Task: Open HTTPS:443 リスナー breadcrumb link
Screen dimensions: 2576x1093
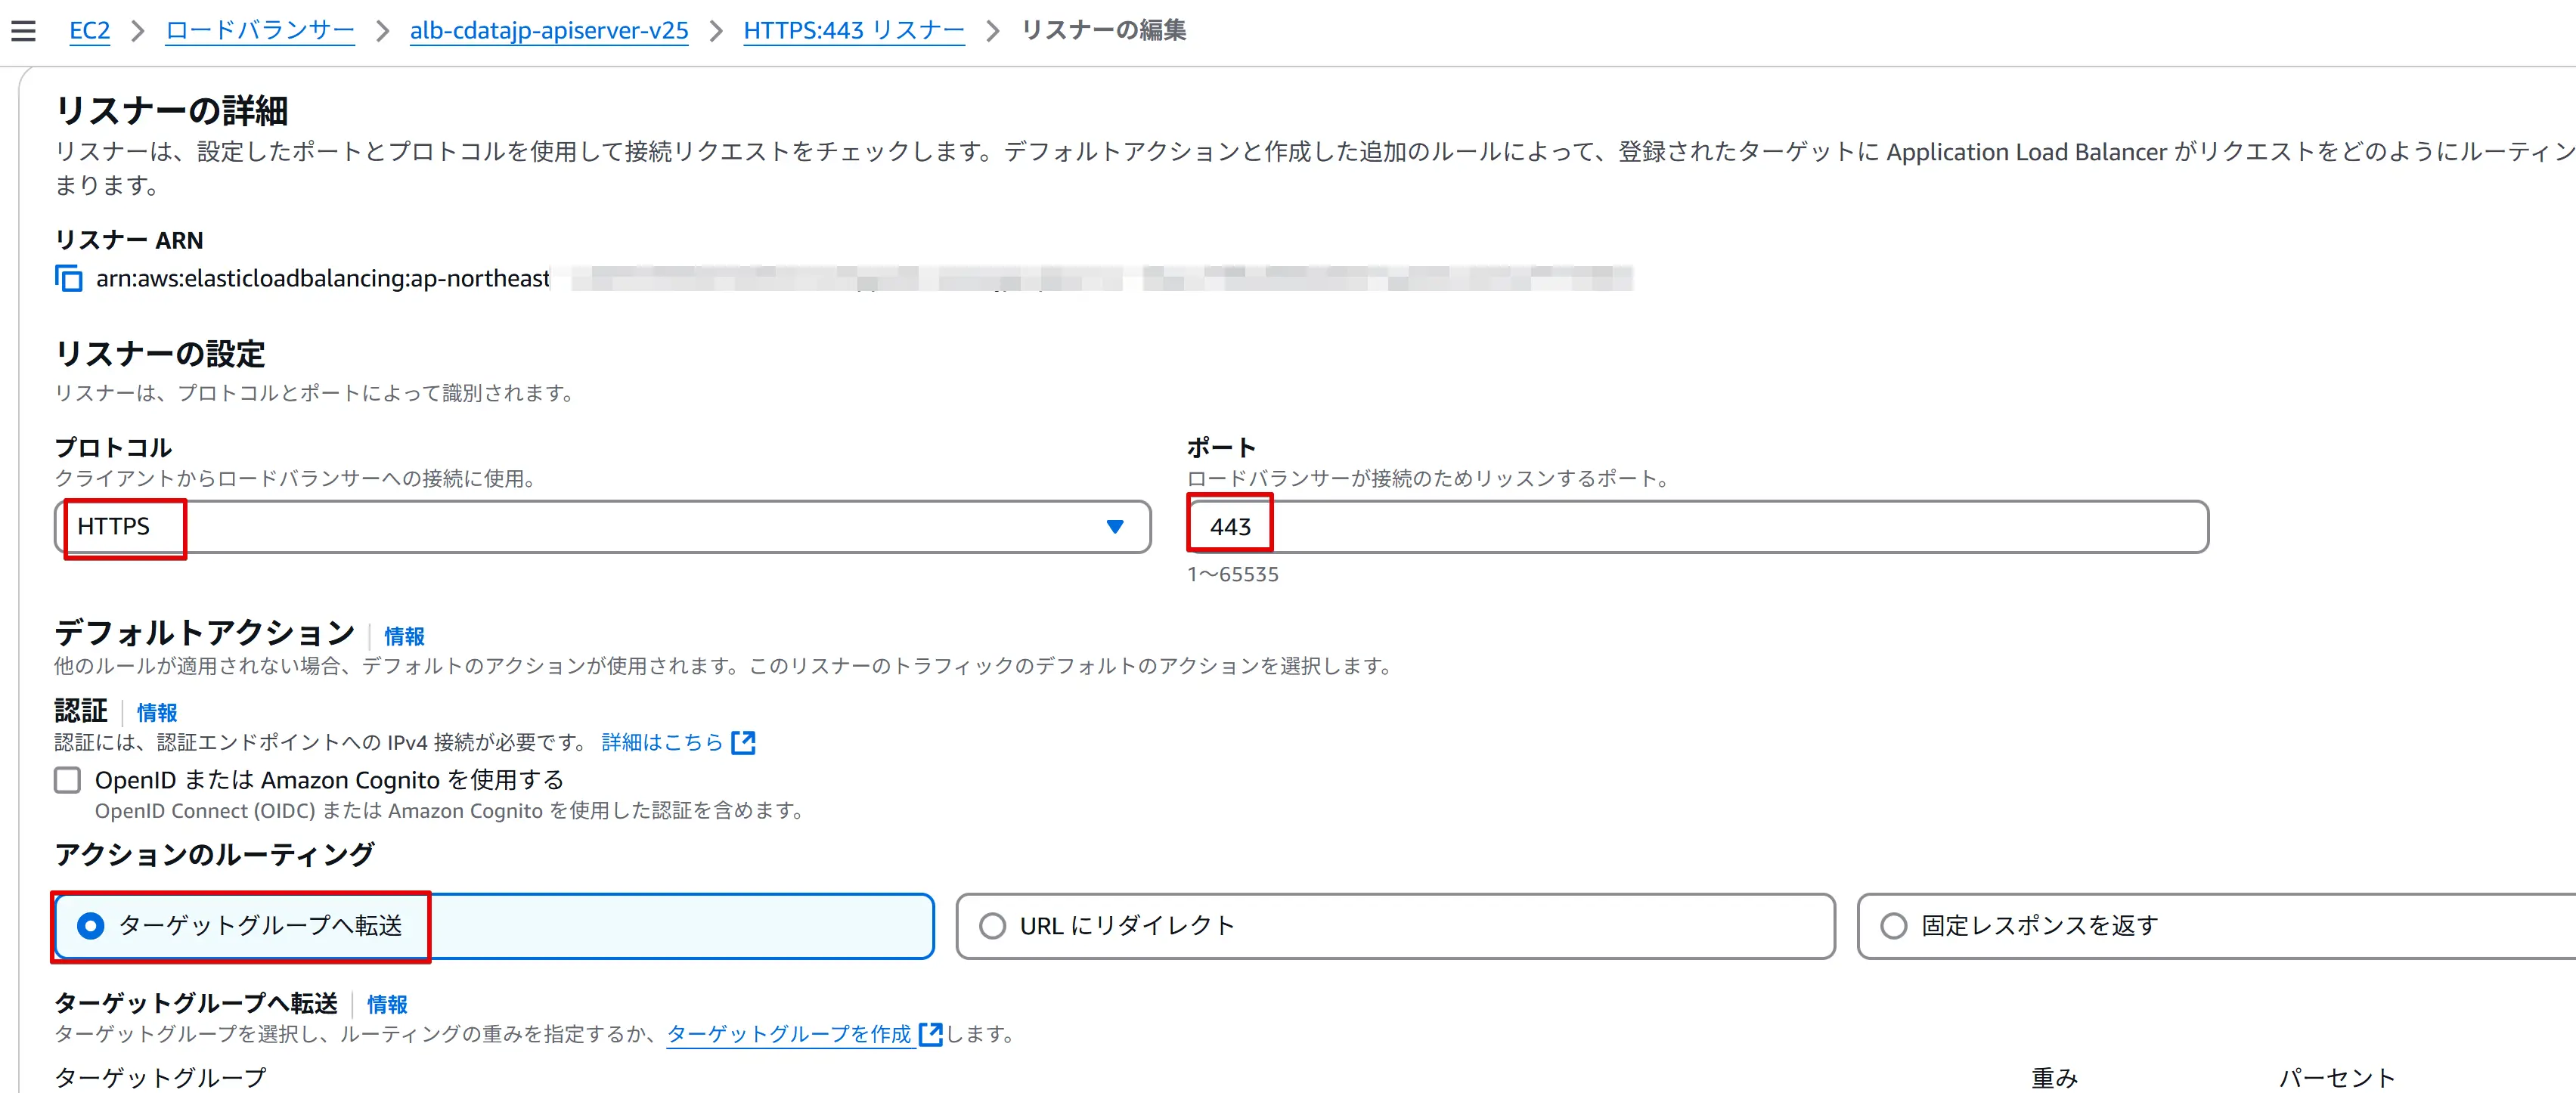Action: click(x=853, y=30)
